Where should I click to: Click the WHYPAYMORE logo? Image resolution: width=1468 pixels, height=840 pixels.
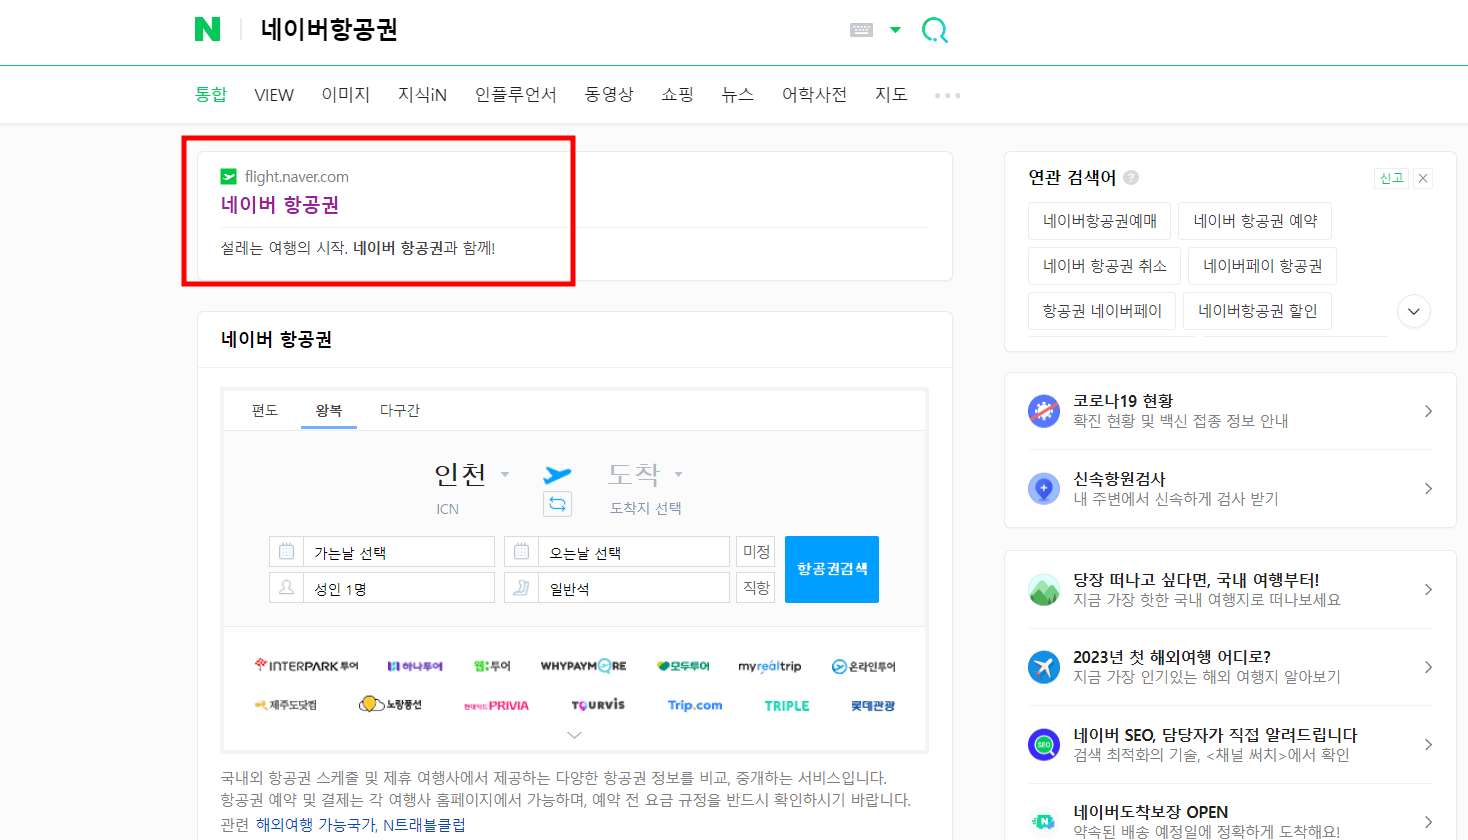584,666
